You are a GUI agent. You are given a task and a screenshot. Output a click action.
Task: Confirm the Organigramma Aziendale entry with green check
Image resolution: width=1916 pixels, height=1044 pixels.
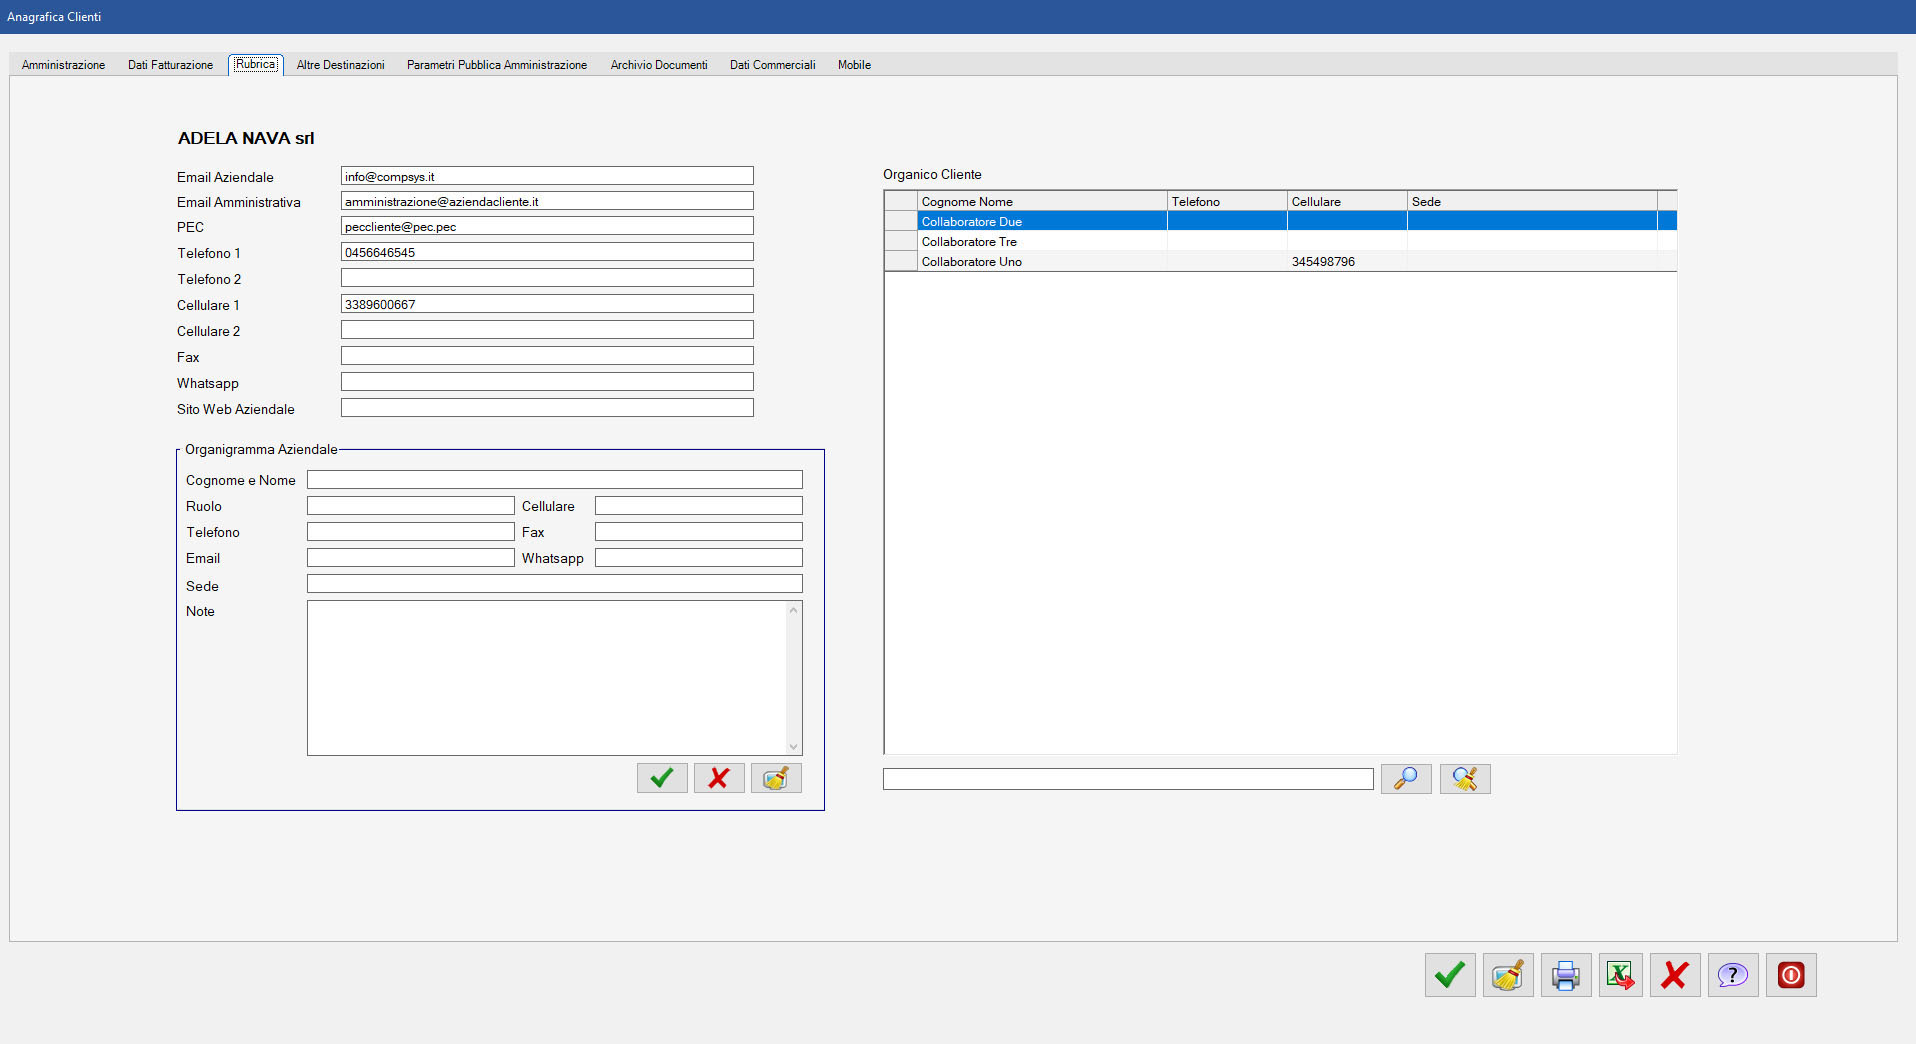(661, 778)
